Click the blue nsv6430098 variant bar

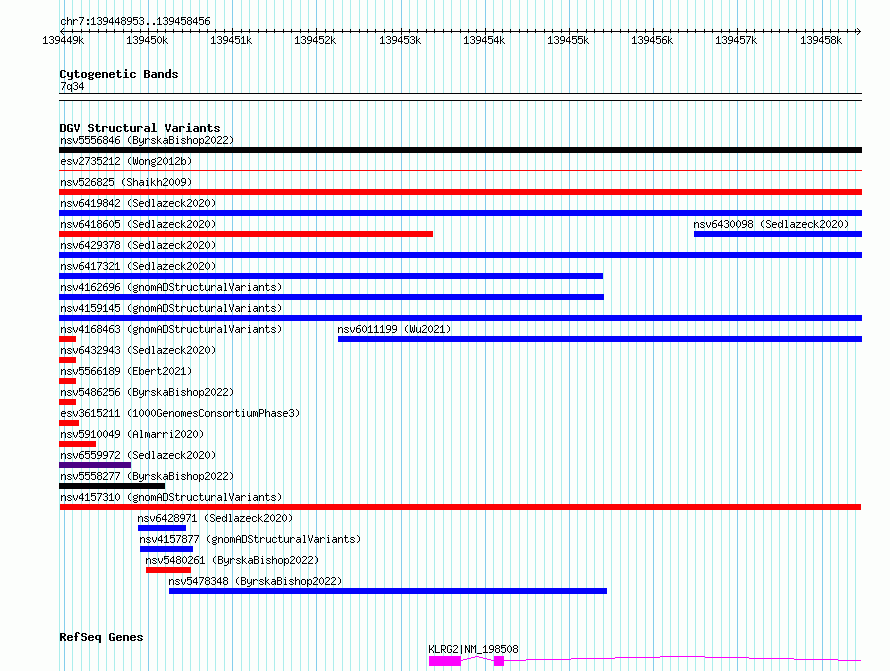(778, 234)
